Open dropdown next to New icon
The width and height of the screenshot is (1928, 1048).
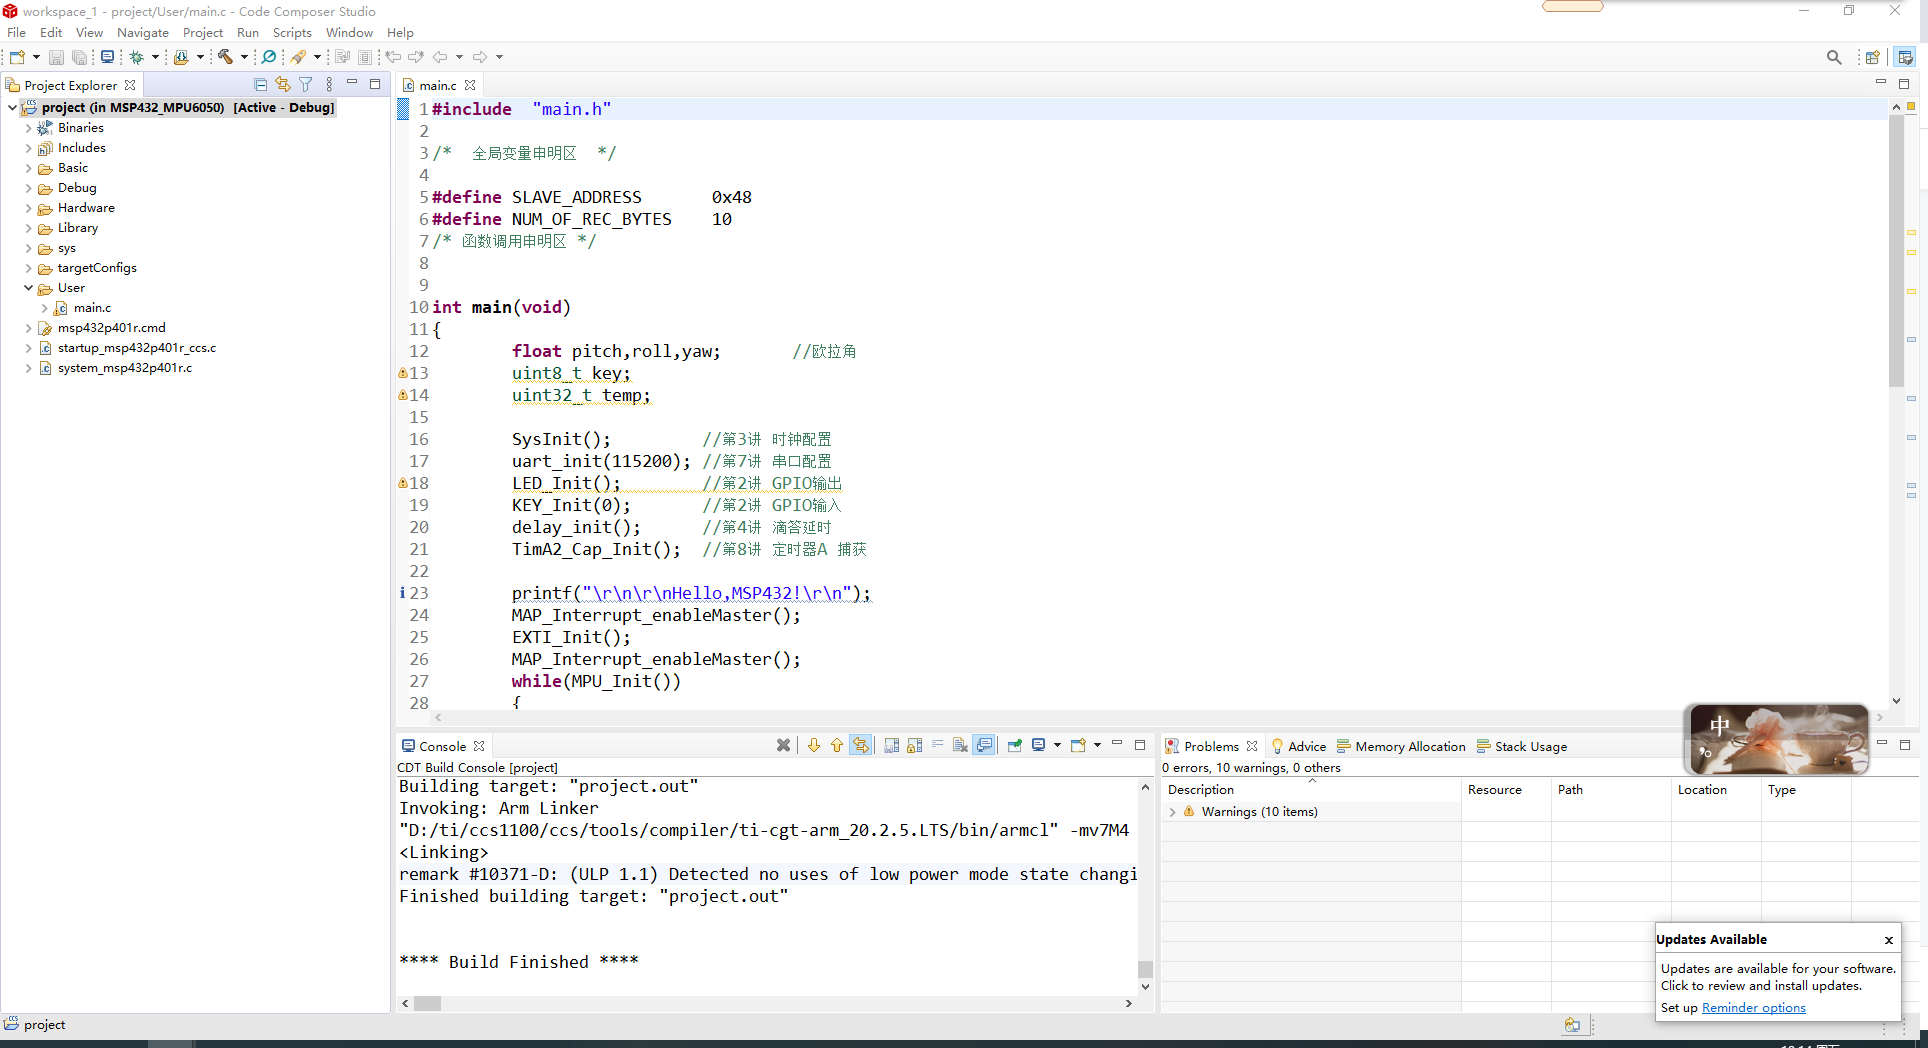[x=36, y=57]
